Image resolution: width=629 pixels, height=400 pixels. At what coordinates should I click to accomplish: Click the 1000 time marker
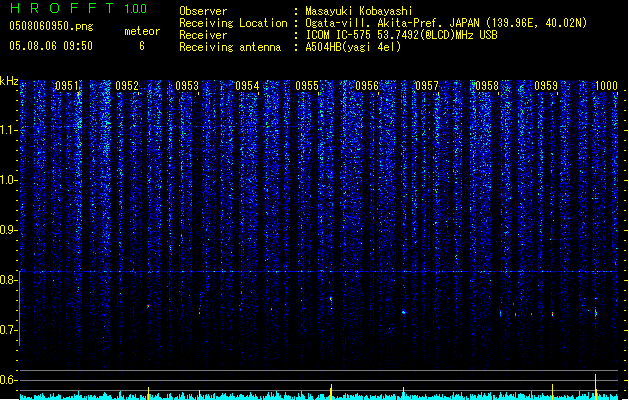tap(606, 86)
